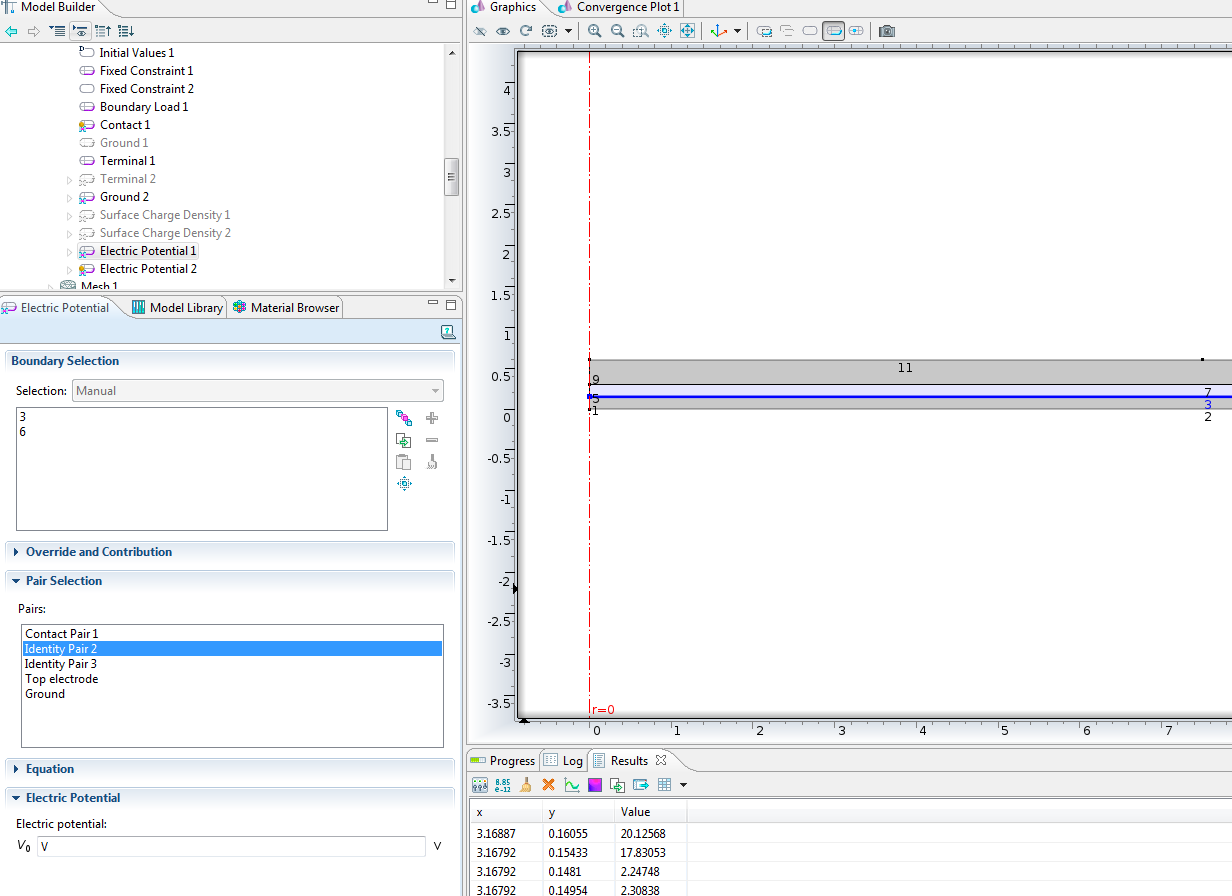This screenshot has height=896, width=1232.
Task: Select Boundary Load 1 in model tree
Action: 144,107
